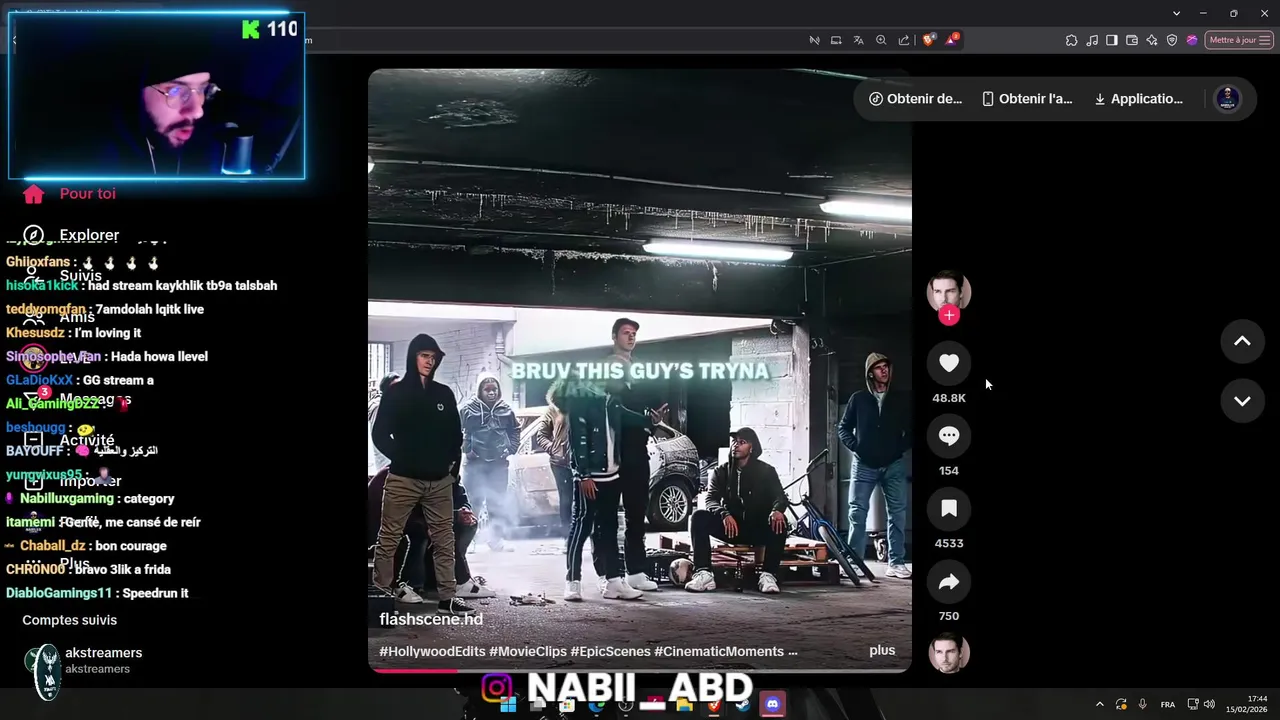
Task: Open Steam in taskbar
Action: click(x=742, y=704)
